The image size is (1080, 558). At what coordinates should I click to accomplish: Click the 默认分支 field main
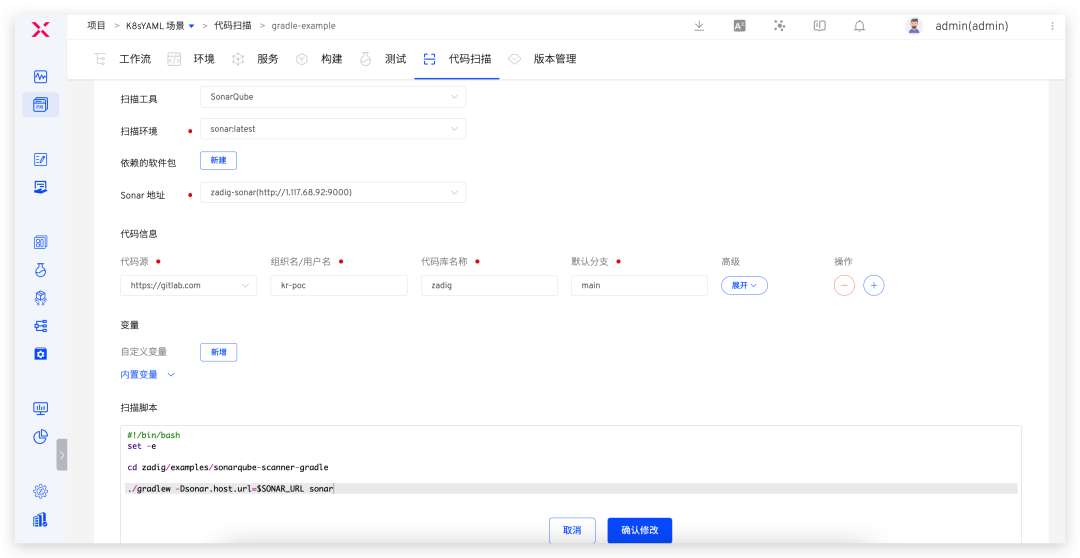pyautogui.click(x=639, y=285)
